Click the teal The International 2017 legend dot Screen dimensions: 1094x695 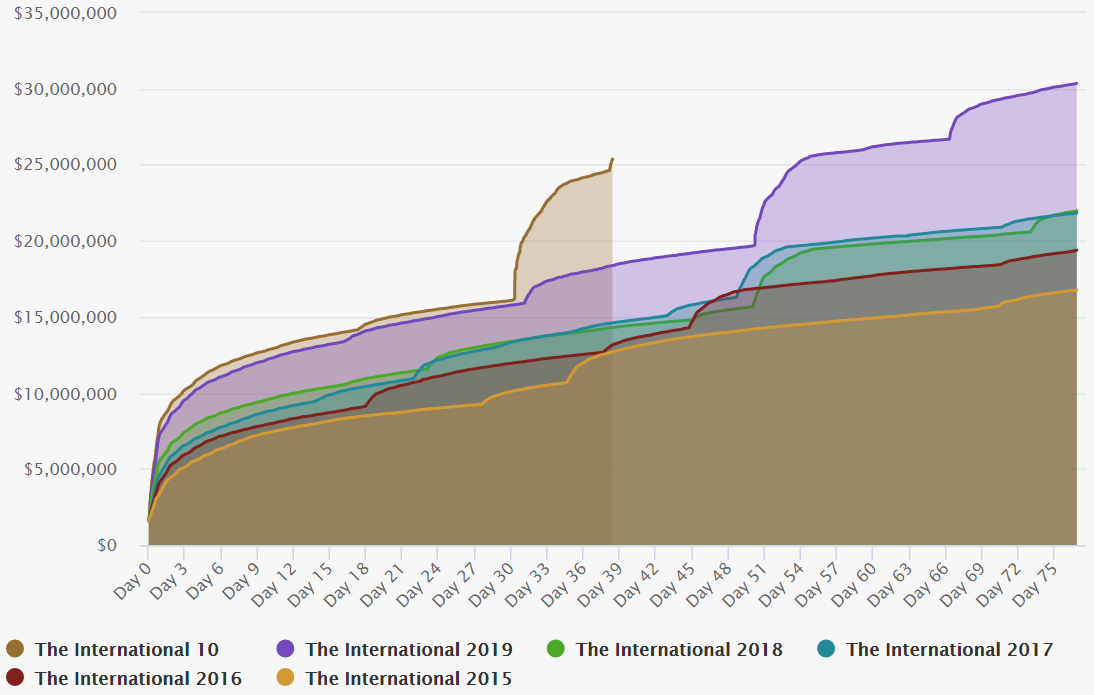pyautogui.click(x=826, y=649)
